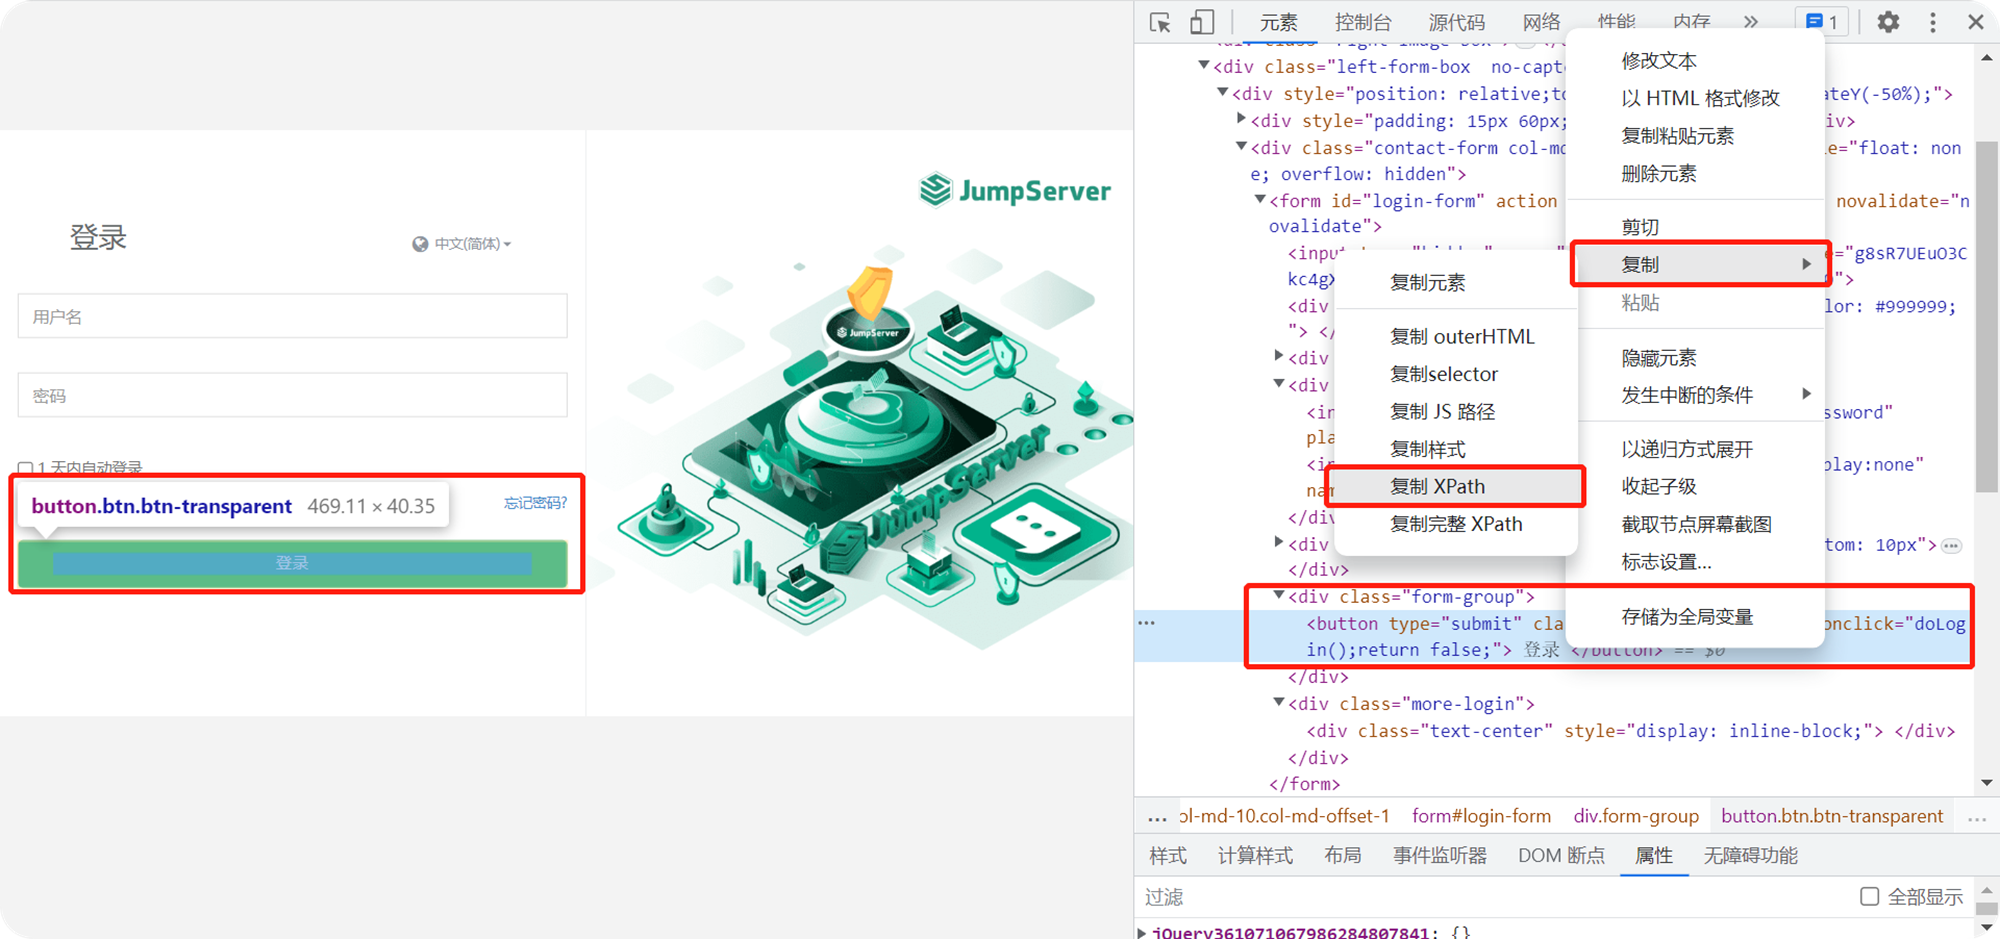Choose 复制元素 option

coord(1457,283)
